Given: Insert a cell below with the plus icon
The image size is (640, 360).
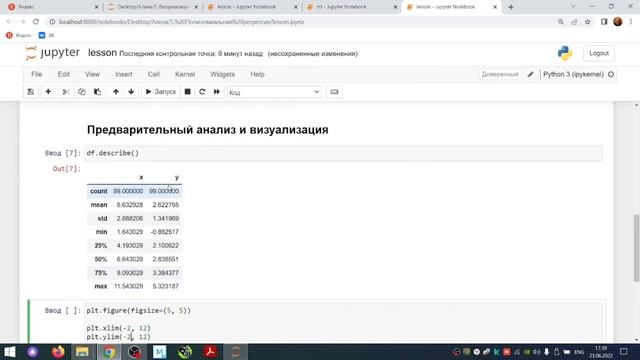Looking at the screenshot, I should tap(48, 92).
